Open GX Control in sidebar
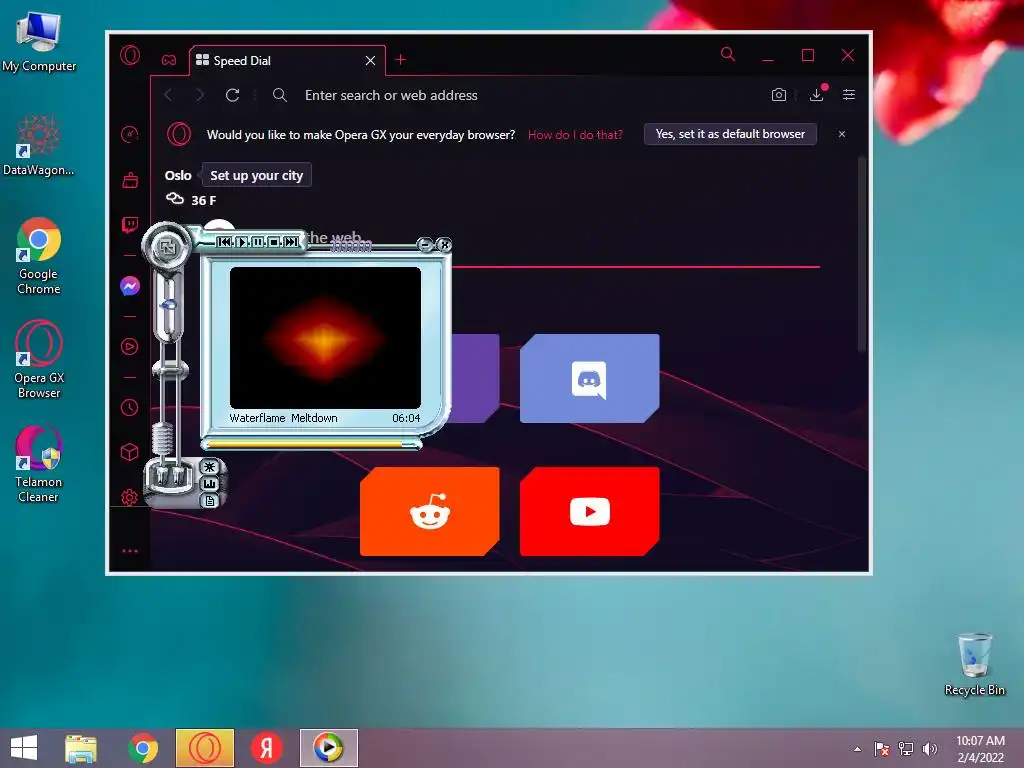The image size is (1024, 768). [x=130, y=135]
